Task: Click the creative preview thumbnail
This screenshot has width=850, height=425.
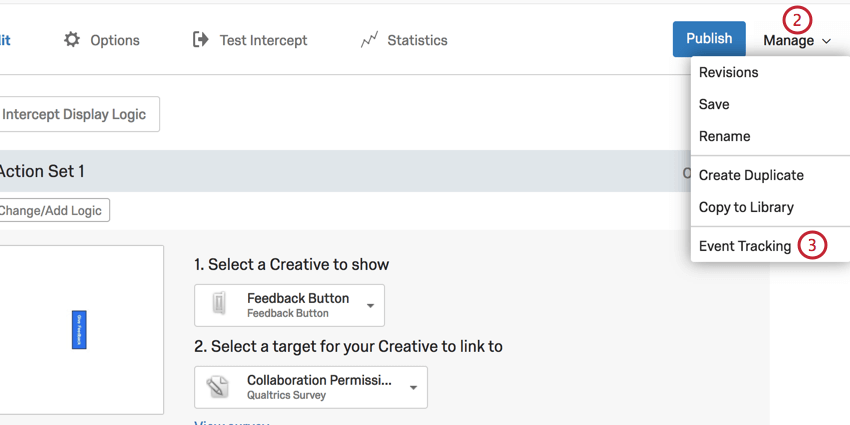Action: pyautogui.click(x=80, y=330)
